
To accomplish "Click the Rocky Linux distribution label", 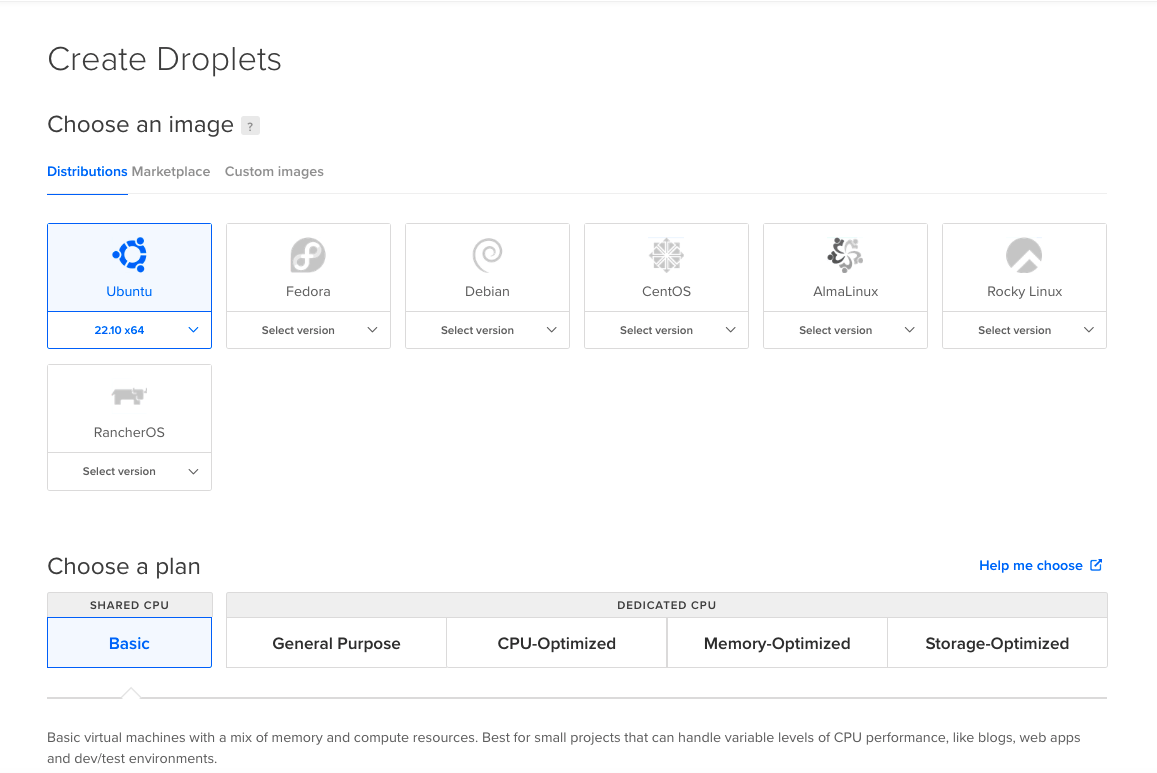I will pyautogui.click(x=1024, y=291).
